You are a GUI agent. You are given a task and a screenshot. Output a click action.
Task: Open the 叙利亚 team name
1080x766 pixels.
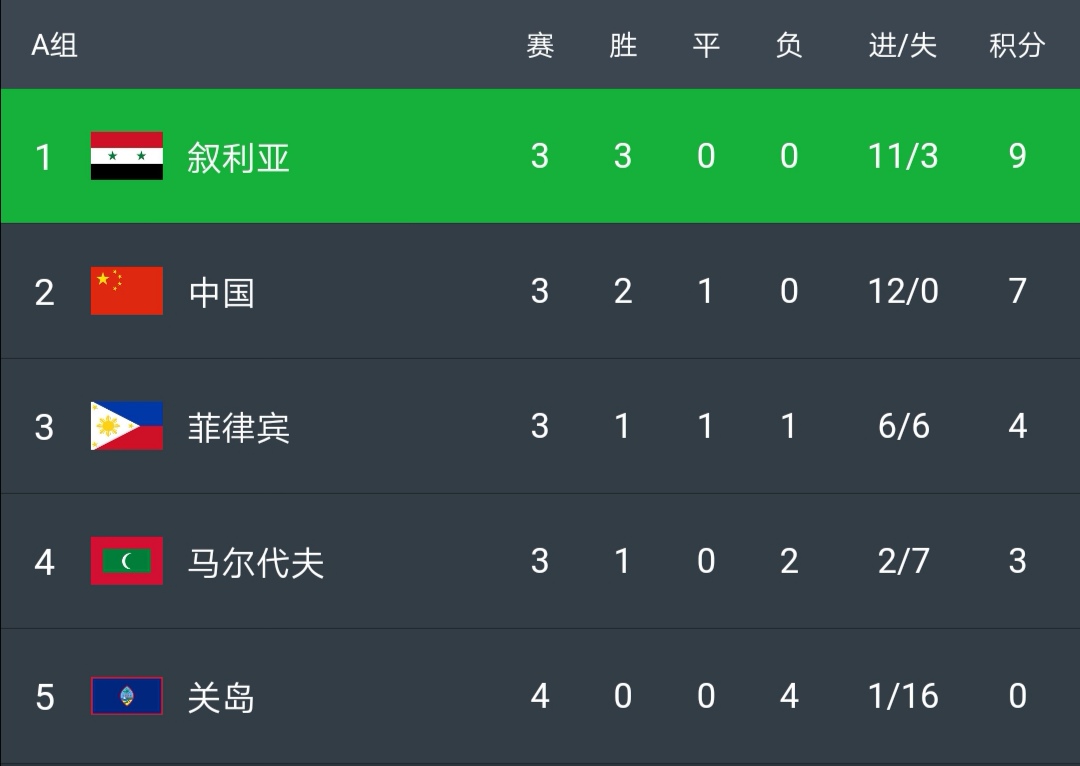point(240,157)
